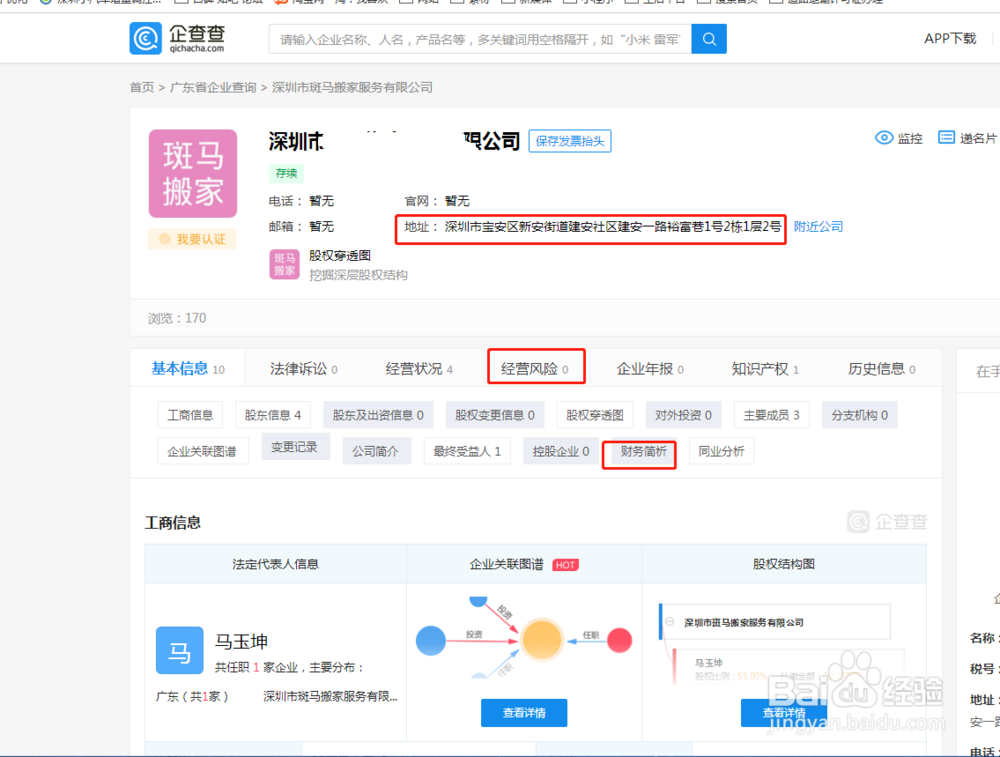Click the Qichacha logo icon
Screen dimensions: 1000x757
(145, 38)
